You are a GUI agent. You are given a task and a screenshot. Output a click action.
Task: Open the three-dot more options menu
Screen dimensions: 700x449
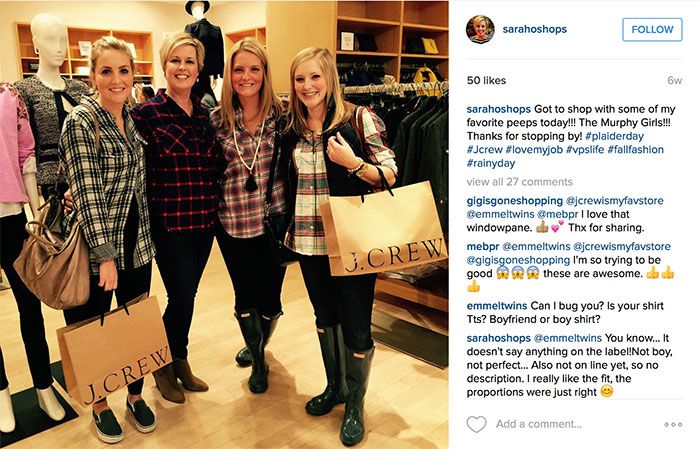673,424
